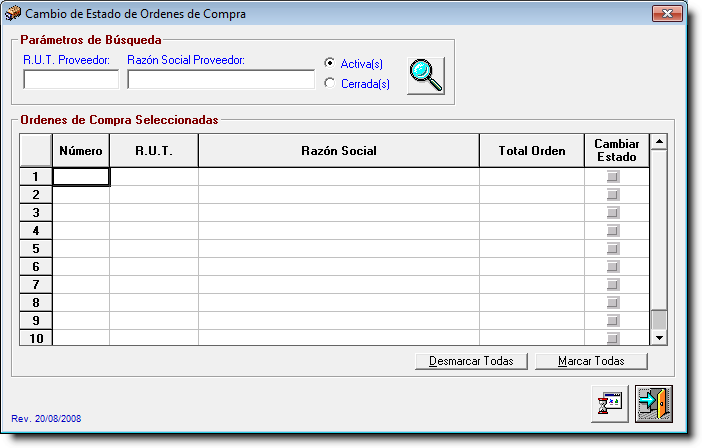Viewport: 702px width, 448px height.
Task: Check Cambiar Estado box in row 6
Action: (613, 266)
